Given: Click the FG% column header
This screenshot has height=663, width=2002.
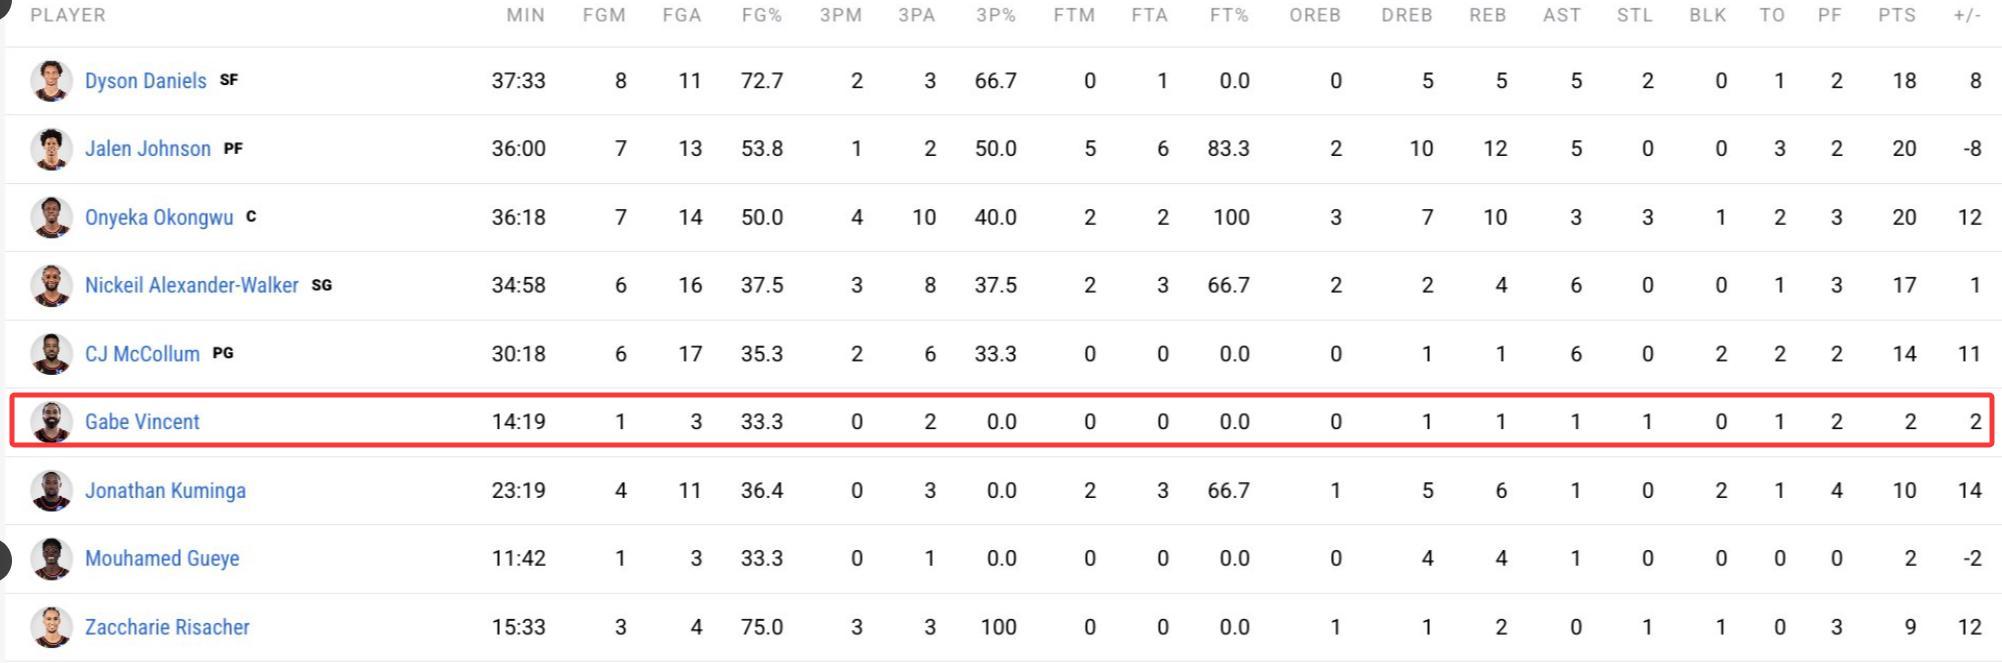Looking at the screenshot, I should [x=761, y=15].
